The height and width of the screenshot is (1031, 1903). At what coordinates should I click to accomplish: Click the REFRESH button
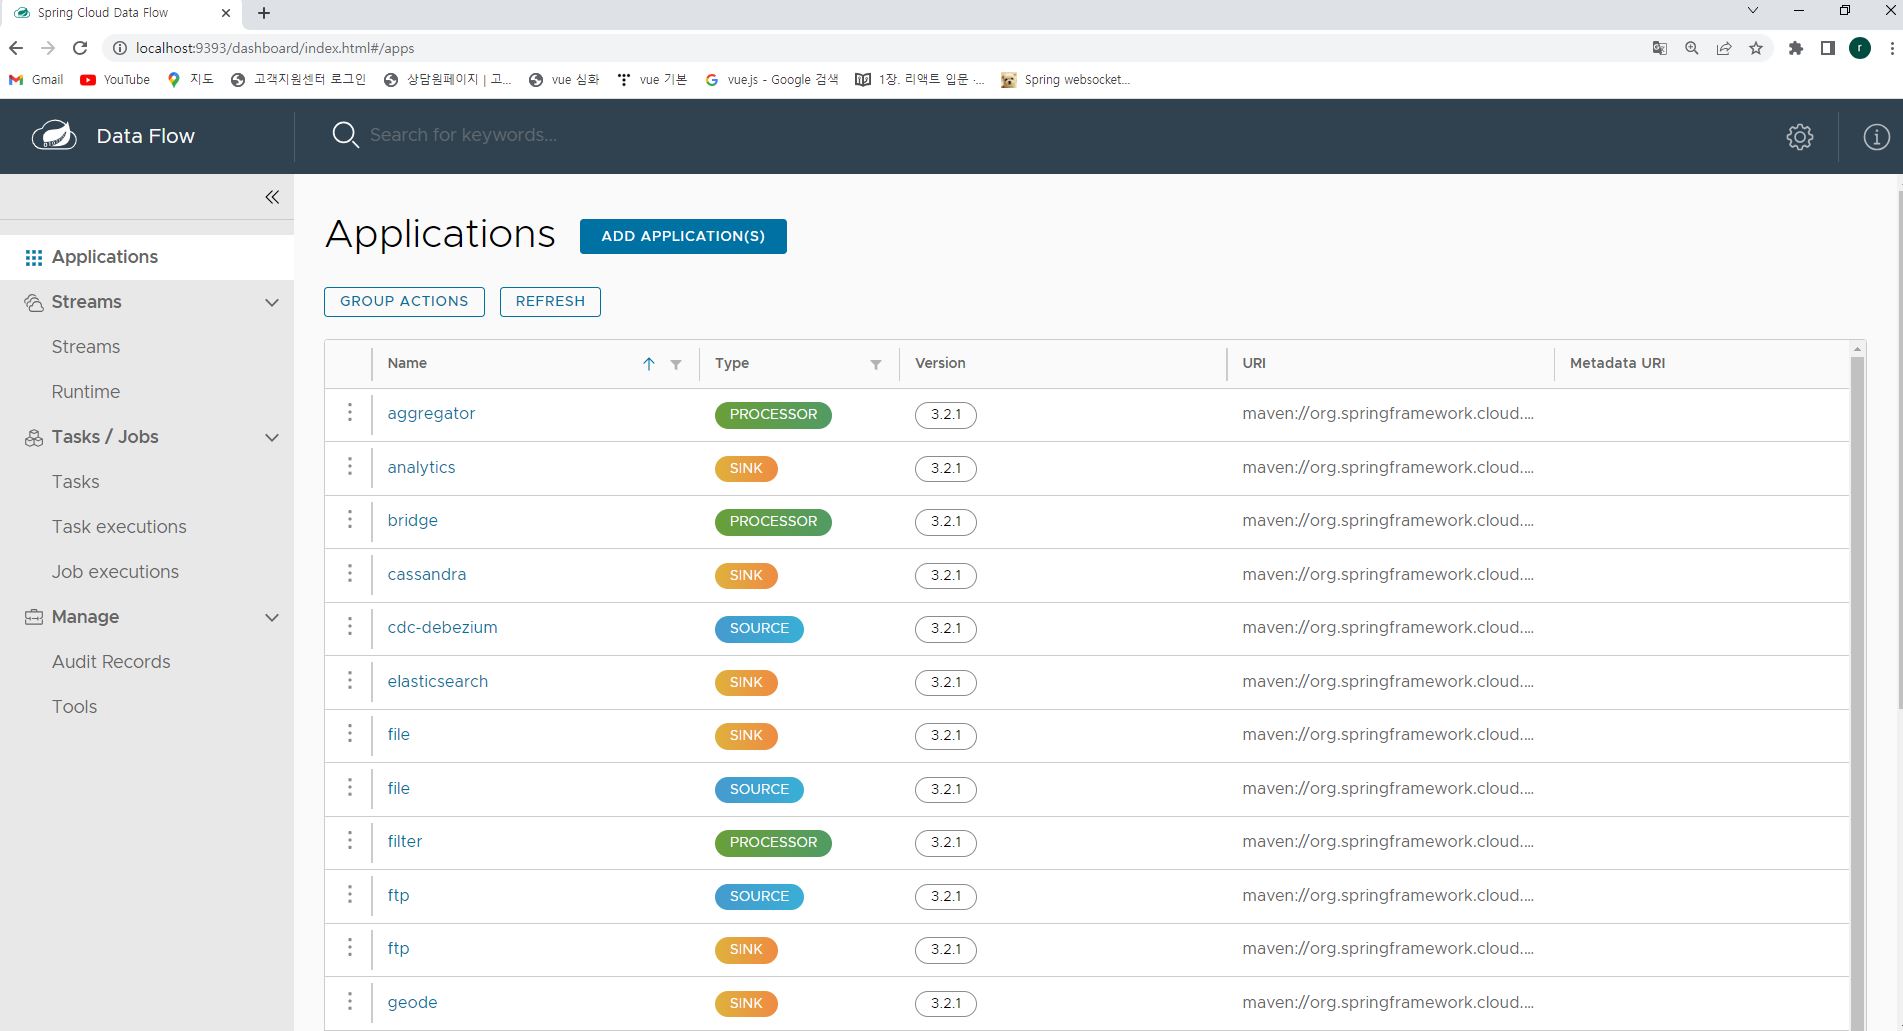[550, 301]
